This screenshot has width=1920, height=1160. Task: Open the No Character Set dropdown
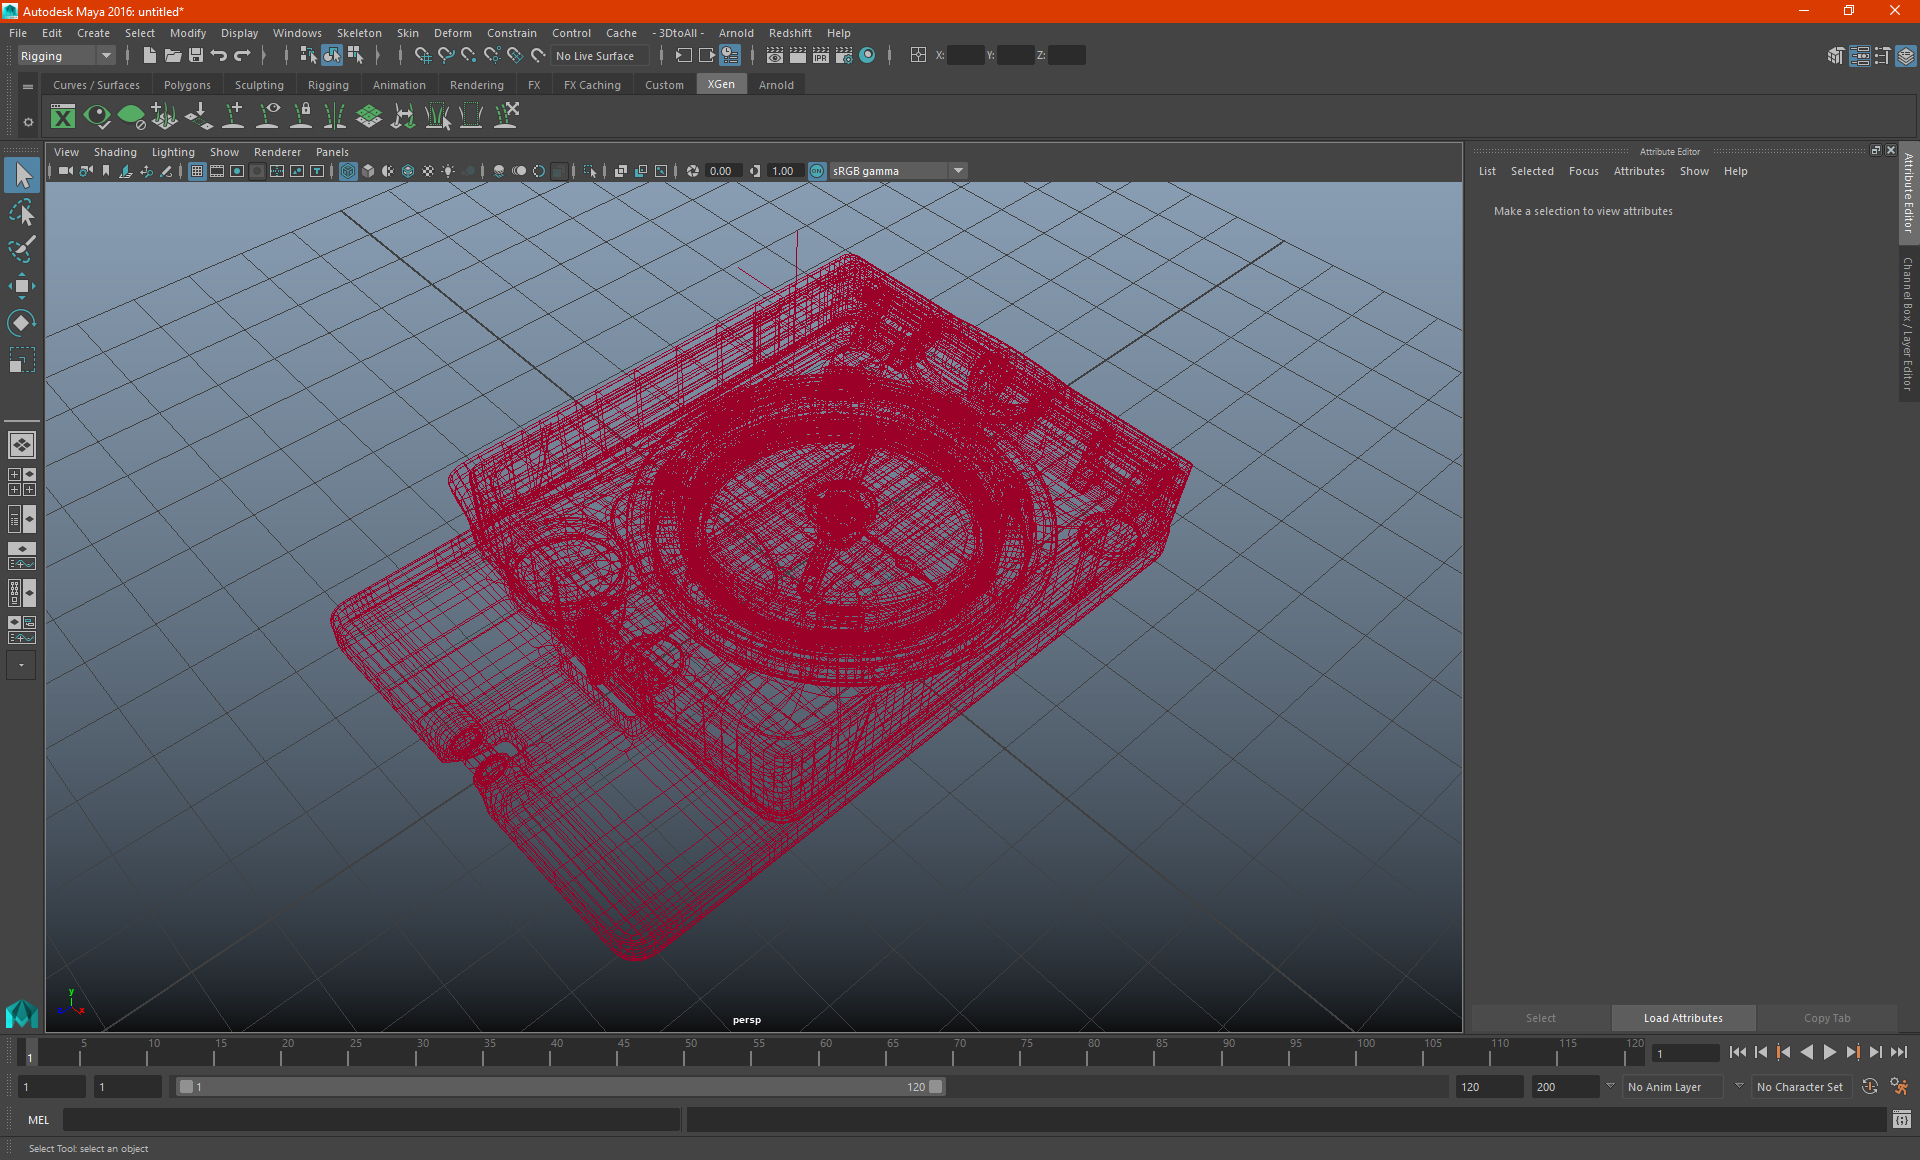click(x=1800, y=1087)
